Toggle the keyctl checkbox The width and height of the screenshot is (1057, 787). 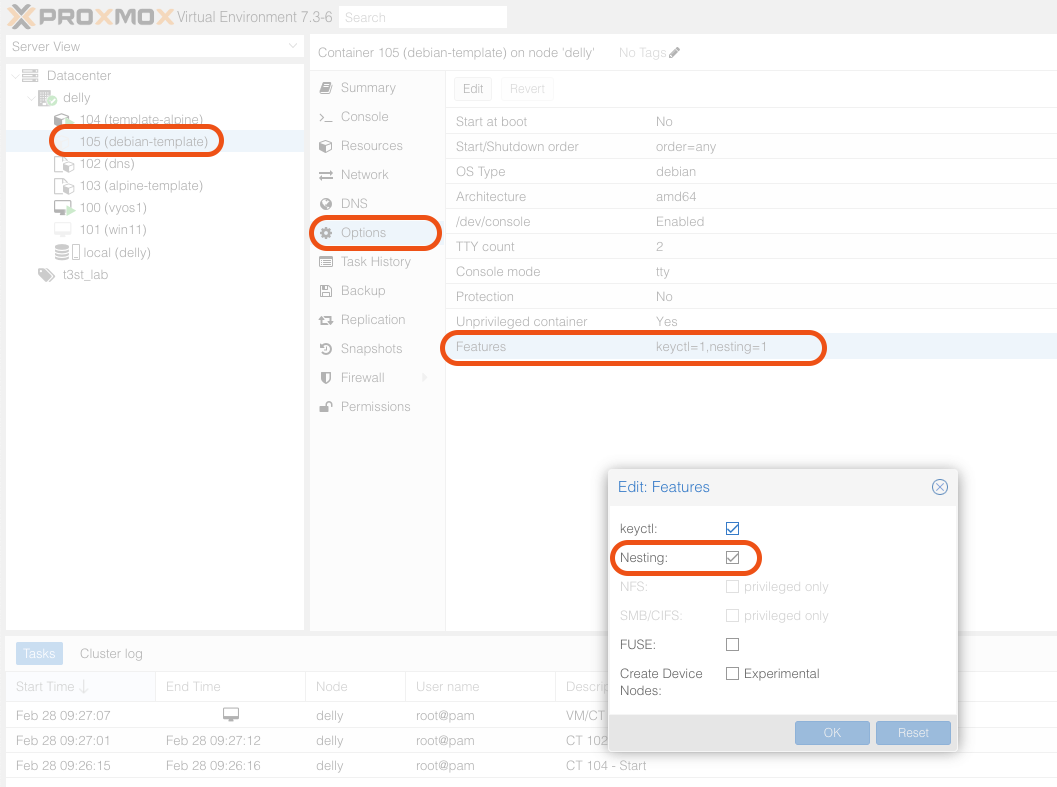733,529
